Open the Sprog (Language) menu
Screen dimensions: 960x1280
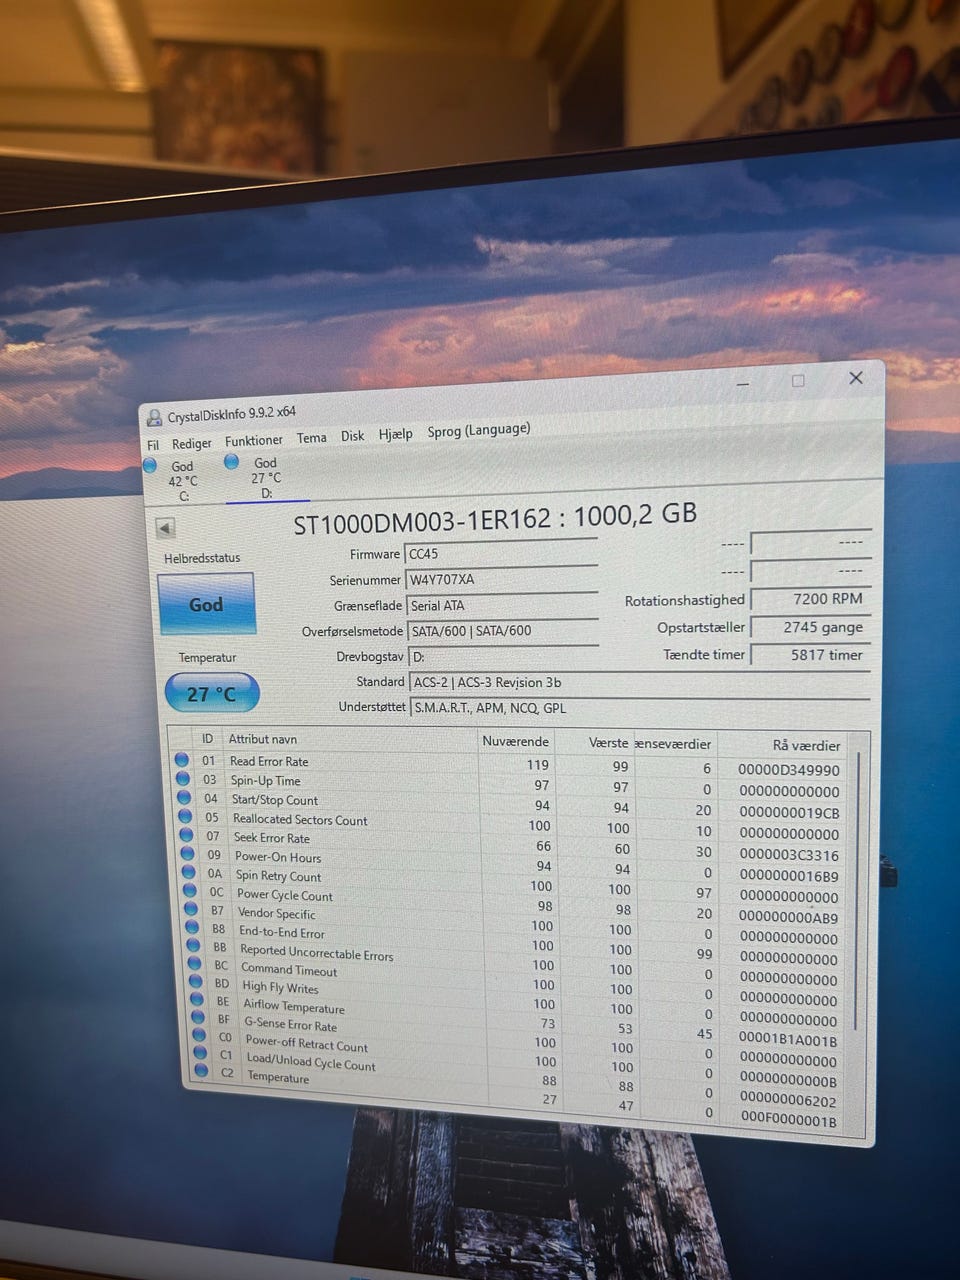(x=479, y=431)
